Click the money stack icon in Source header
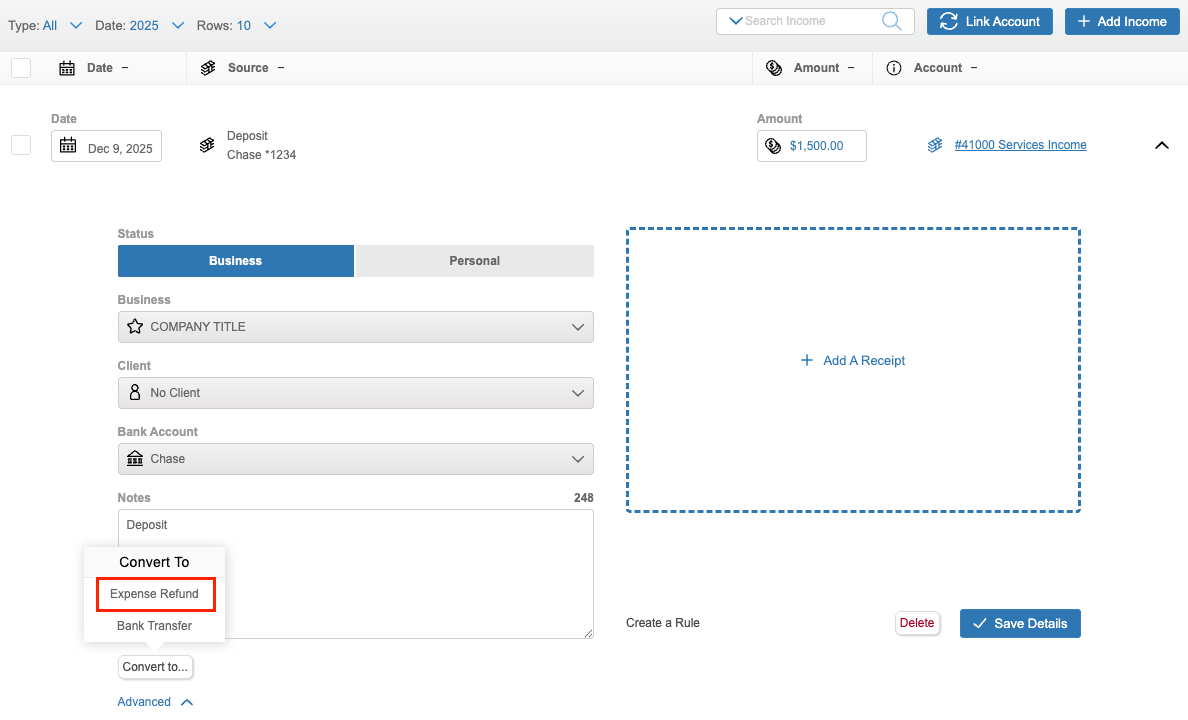The image size is (1188, 720). coord(208,68)
